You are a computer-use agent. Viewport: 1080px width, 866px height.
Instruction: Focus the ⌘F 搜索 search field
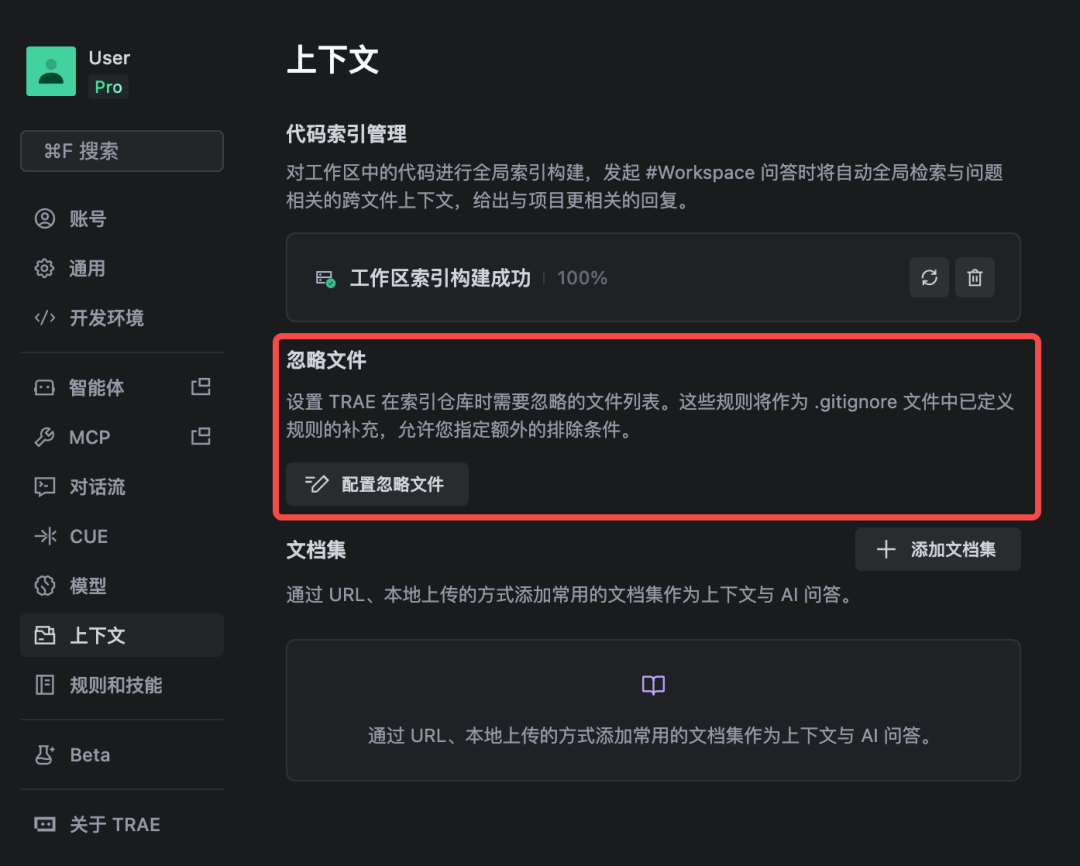coord(122,151)
